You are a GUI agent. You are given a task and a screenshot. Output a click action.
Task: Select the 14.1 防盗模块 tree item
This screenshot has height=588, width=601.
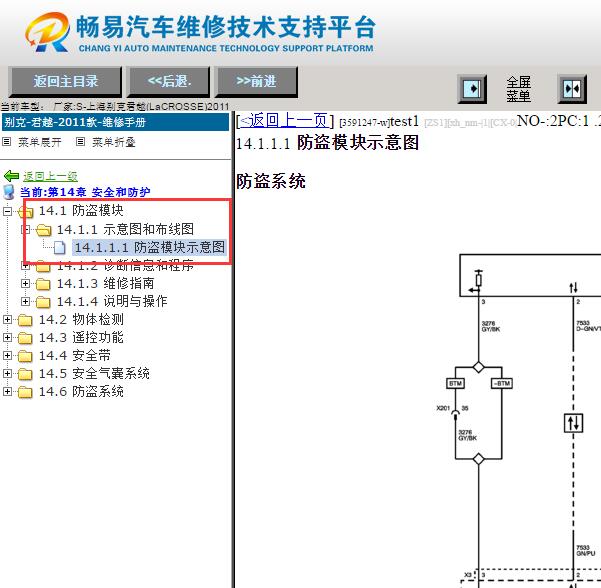click(x=81, y=210)
